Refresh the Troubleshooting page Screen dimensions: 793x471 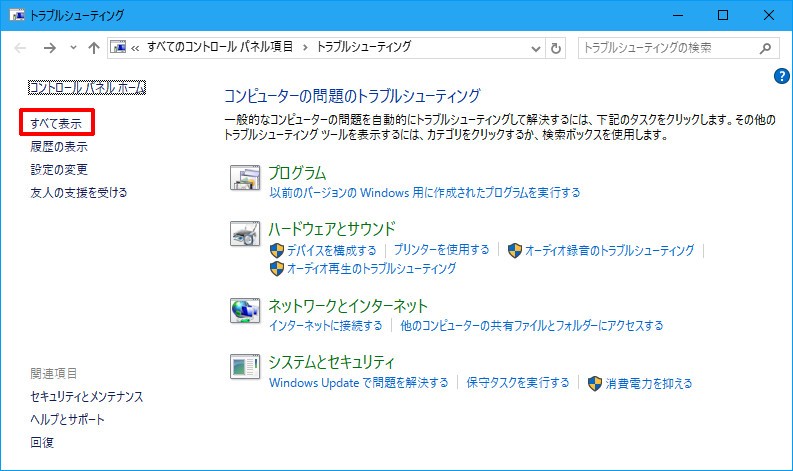tap(555, 49)
